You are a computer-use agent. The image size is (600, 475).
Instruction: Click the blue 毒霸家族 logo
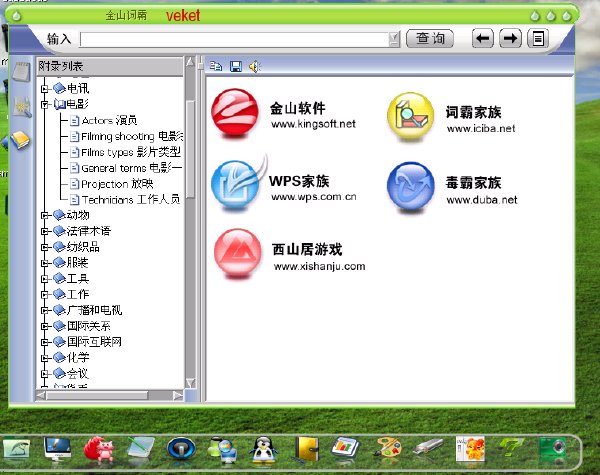pos(411,186)
